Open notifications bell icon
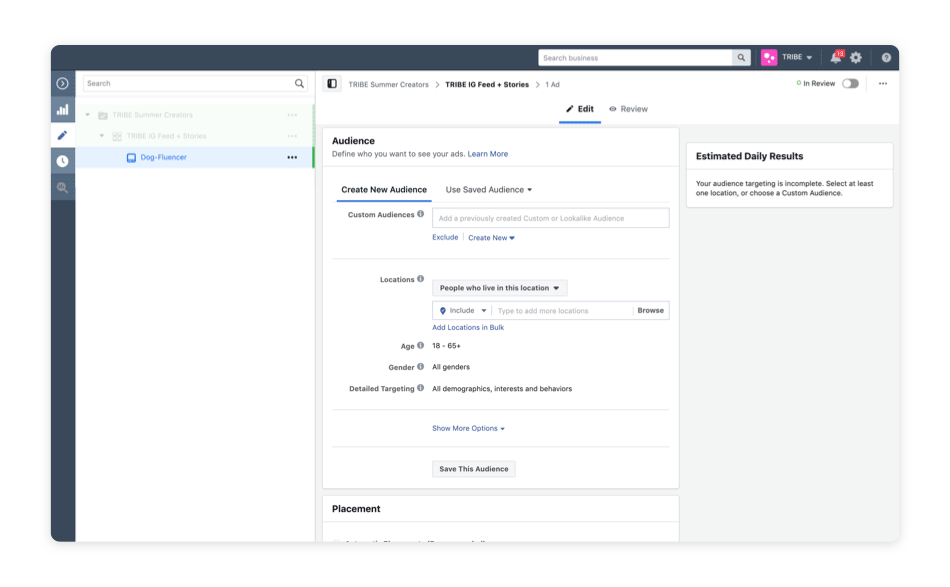This screenshot has width=950, height=587. coord(835,58)
